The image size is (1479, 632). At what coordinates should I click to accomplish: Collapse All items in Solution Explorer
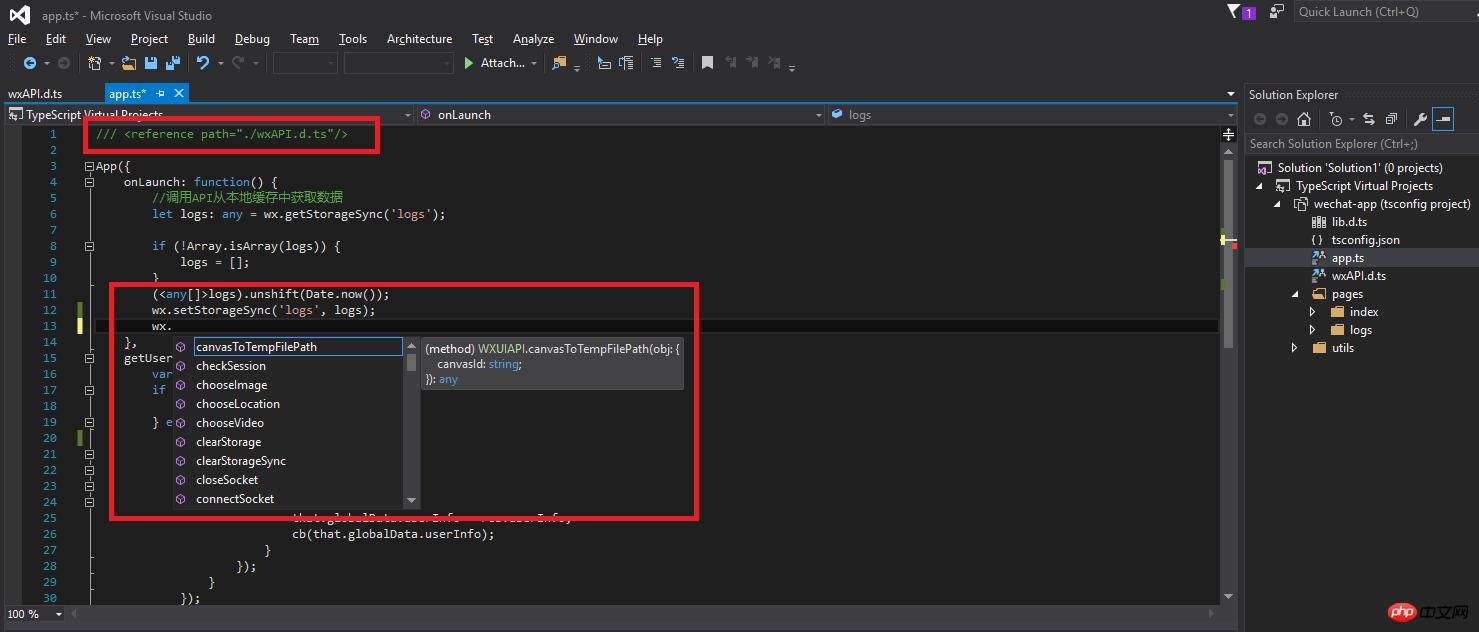(x=1391, y=119)
